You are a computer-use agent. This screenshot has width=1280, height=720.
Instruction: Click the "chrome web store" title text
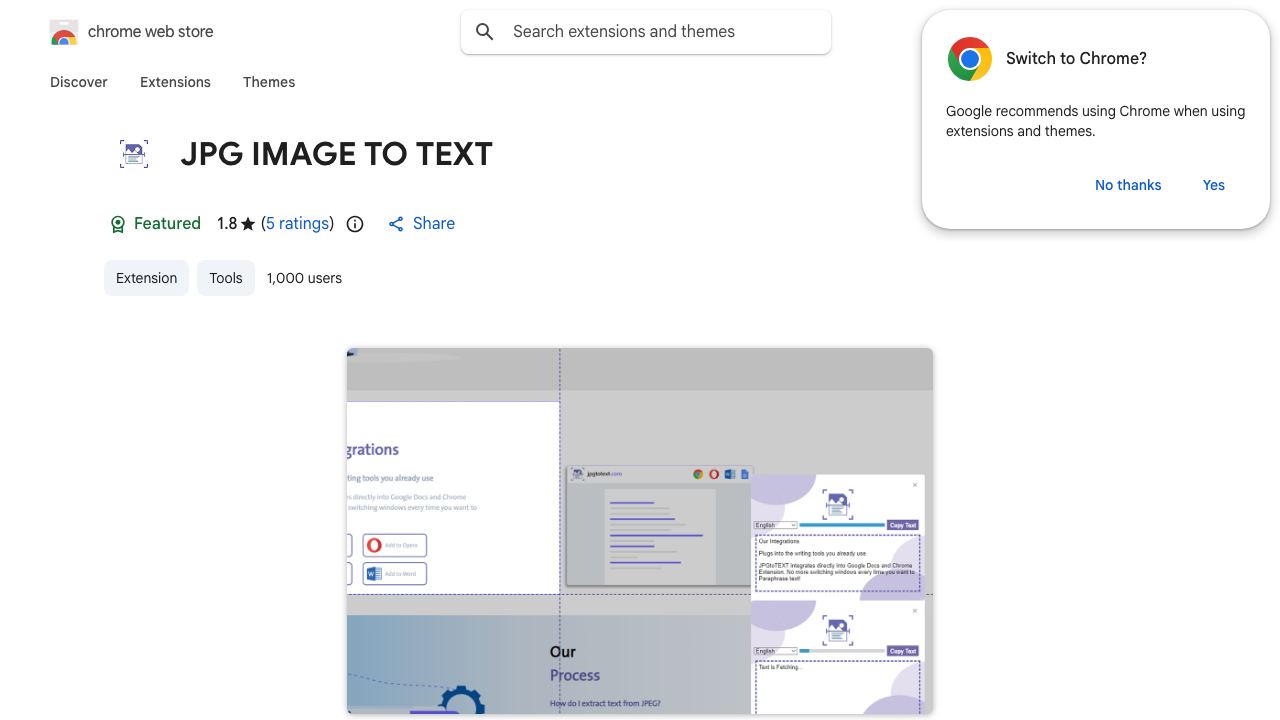pos(151,32)
